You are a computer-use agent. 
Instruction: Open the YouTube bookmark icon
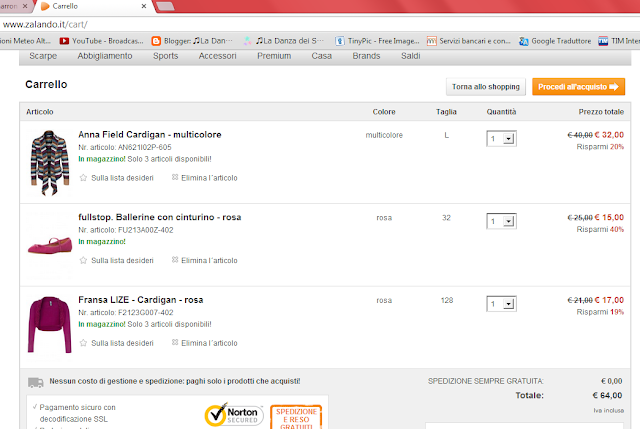[64, 41]
